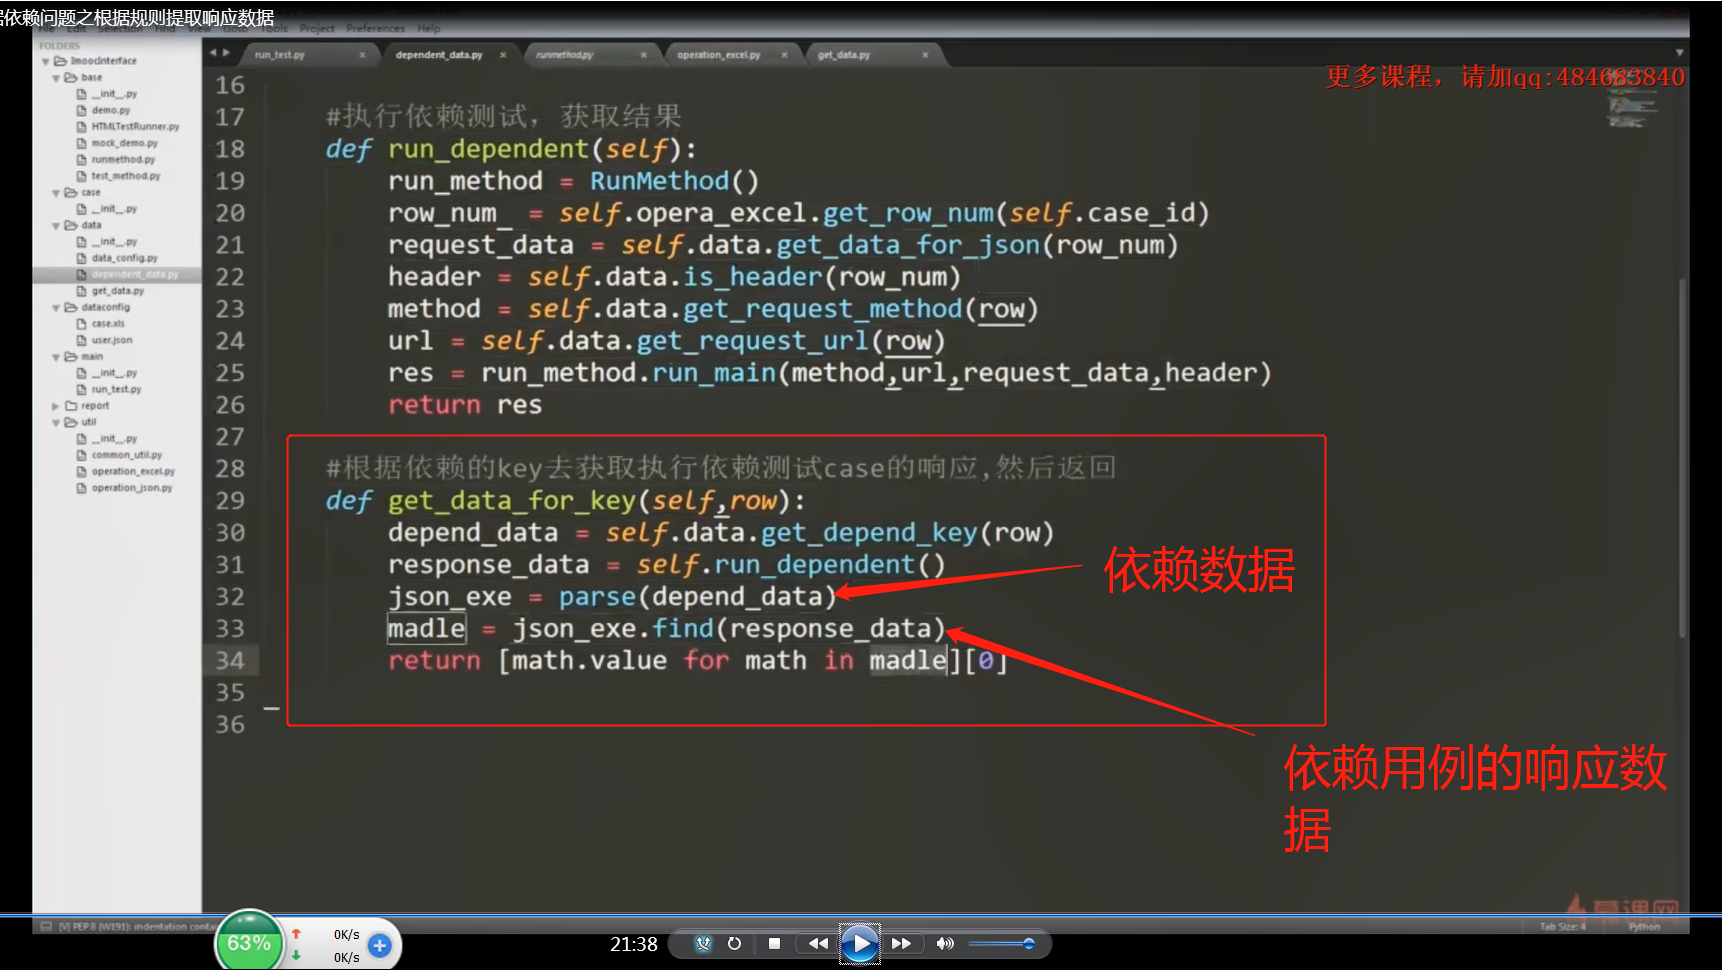Click the file icon beside demo.py
Image resolution: width=1722 pixels, height=970 pixels.
click(x=82, y=110)
